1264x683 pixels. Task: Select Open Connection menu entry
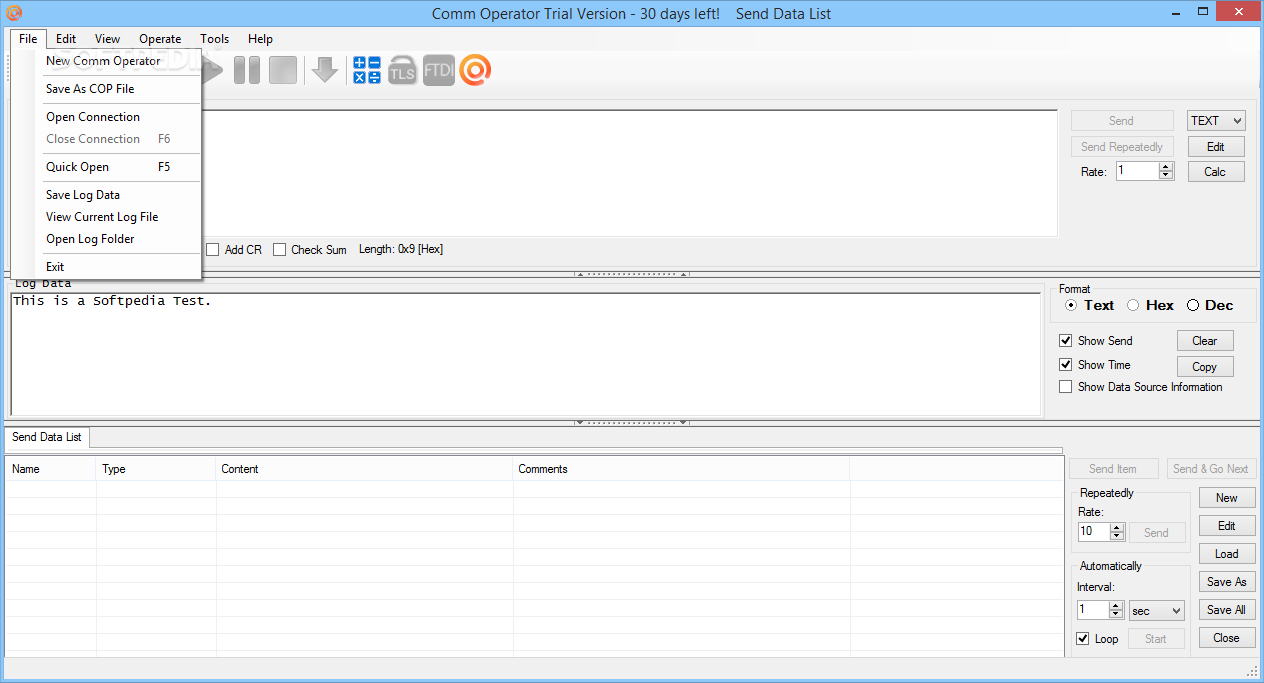coord(107,117)
